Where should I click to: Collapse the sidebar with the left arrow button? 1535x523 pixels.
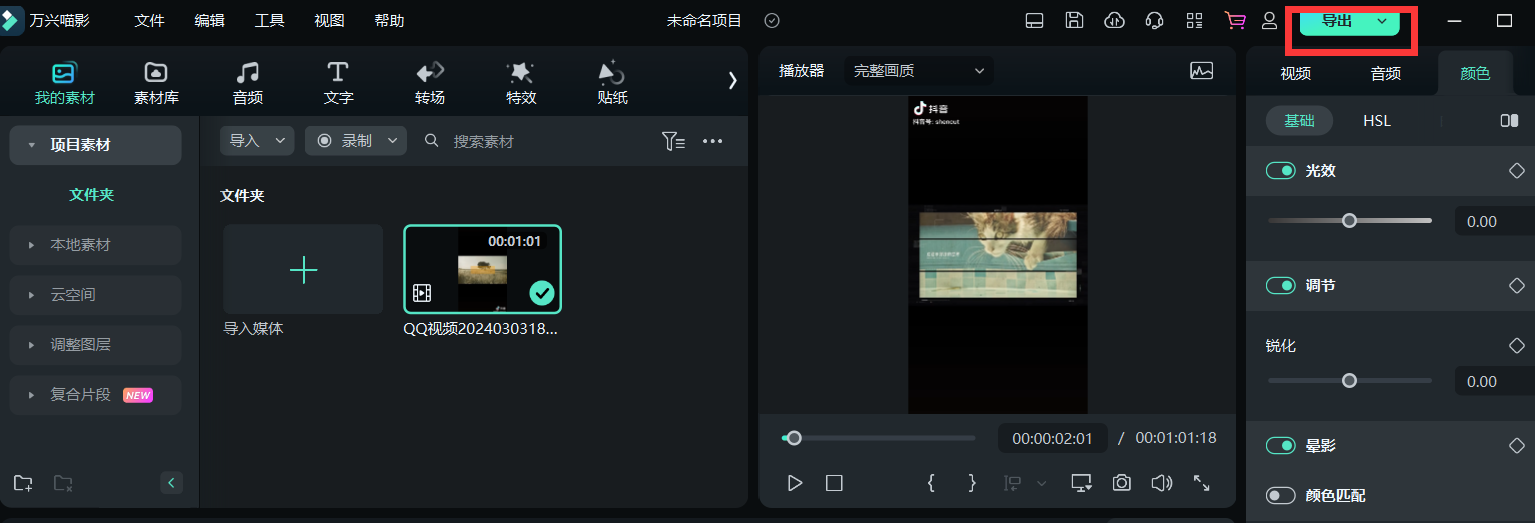172,484
